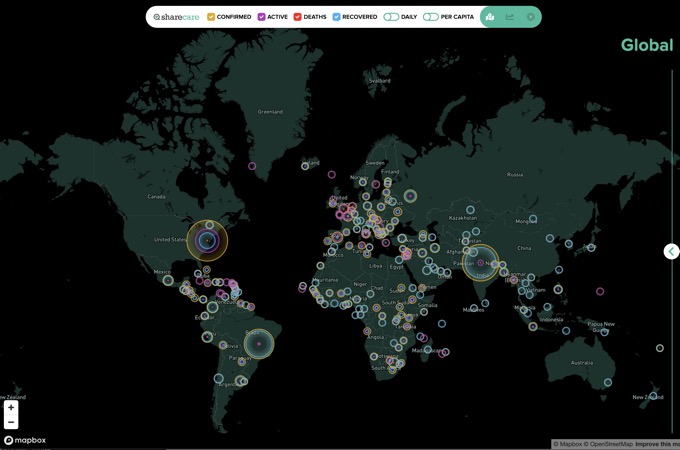The height and width of the screenshot is (450, 680).
Task: Zoom out with the minus button
Action: click(x=11, y=422)
